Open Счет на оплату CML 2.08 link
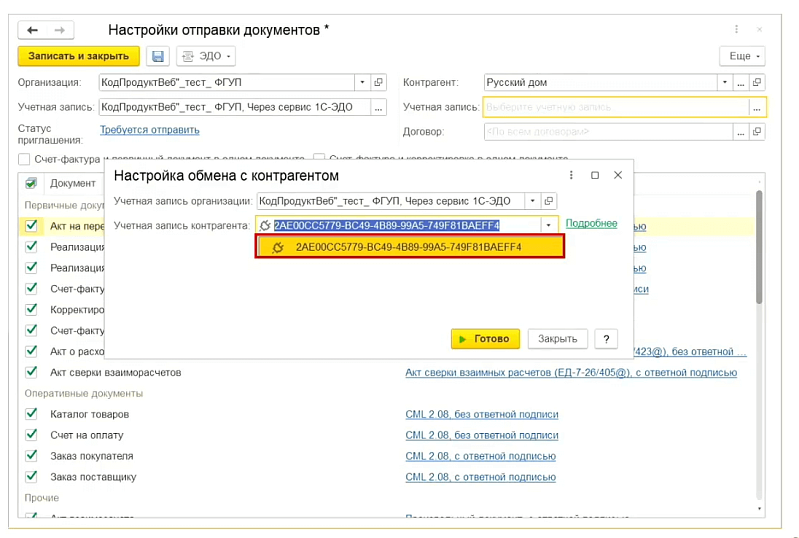This screenshot has height=538, width=799. coord(482,435)
